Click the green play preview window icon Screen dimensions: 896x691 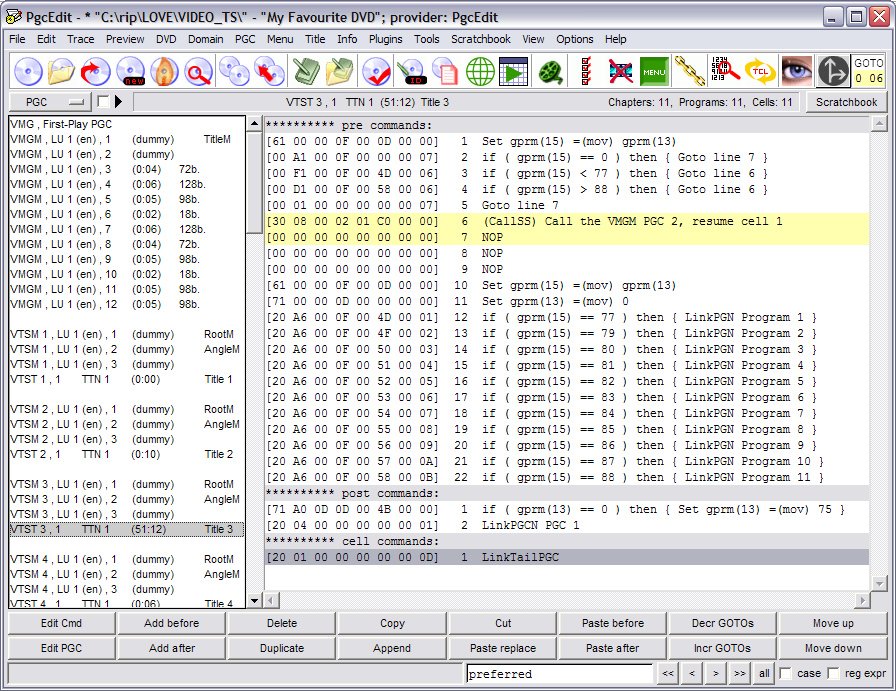coord(514,71)
